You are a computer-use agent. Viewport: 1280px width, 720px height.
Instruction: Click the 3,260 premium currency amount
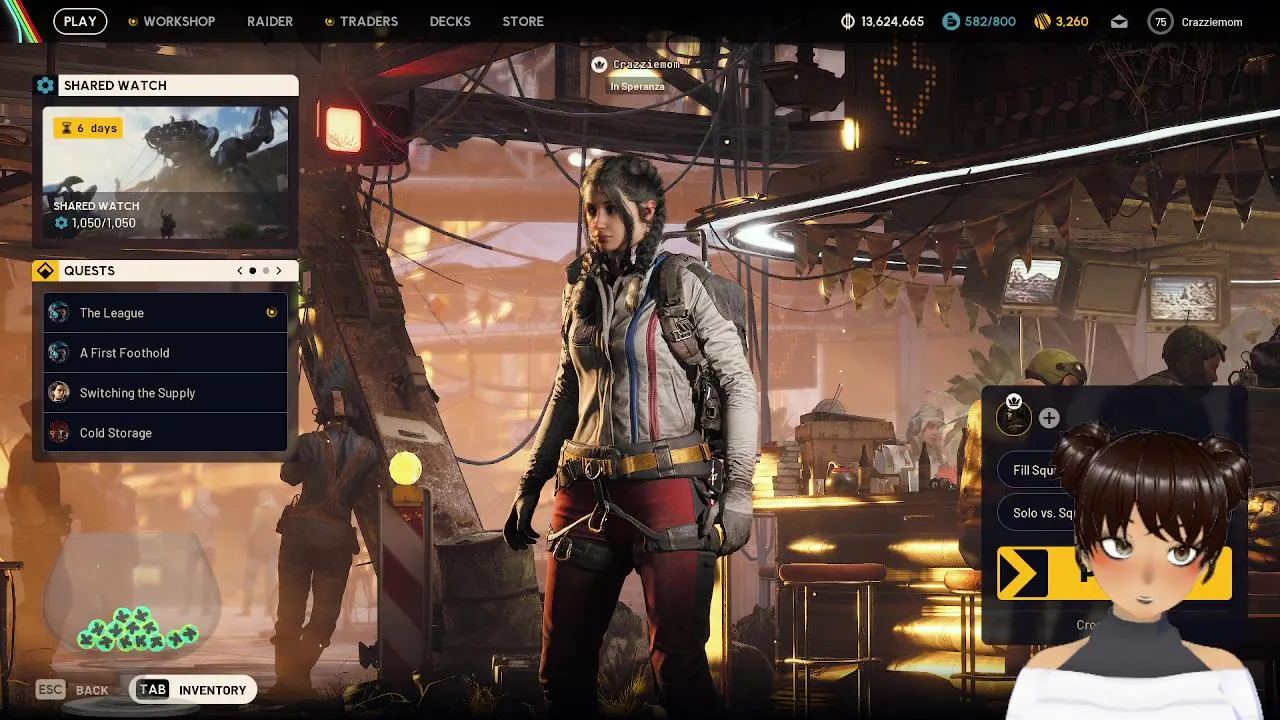[x=1071, y=21]
